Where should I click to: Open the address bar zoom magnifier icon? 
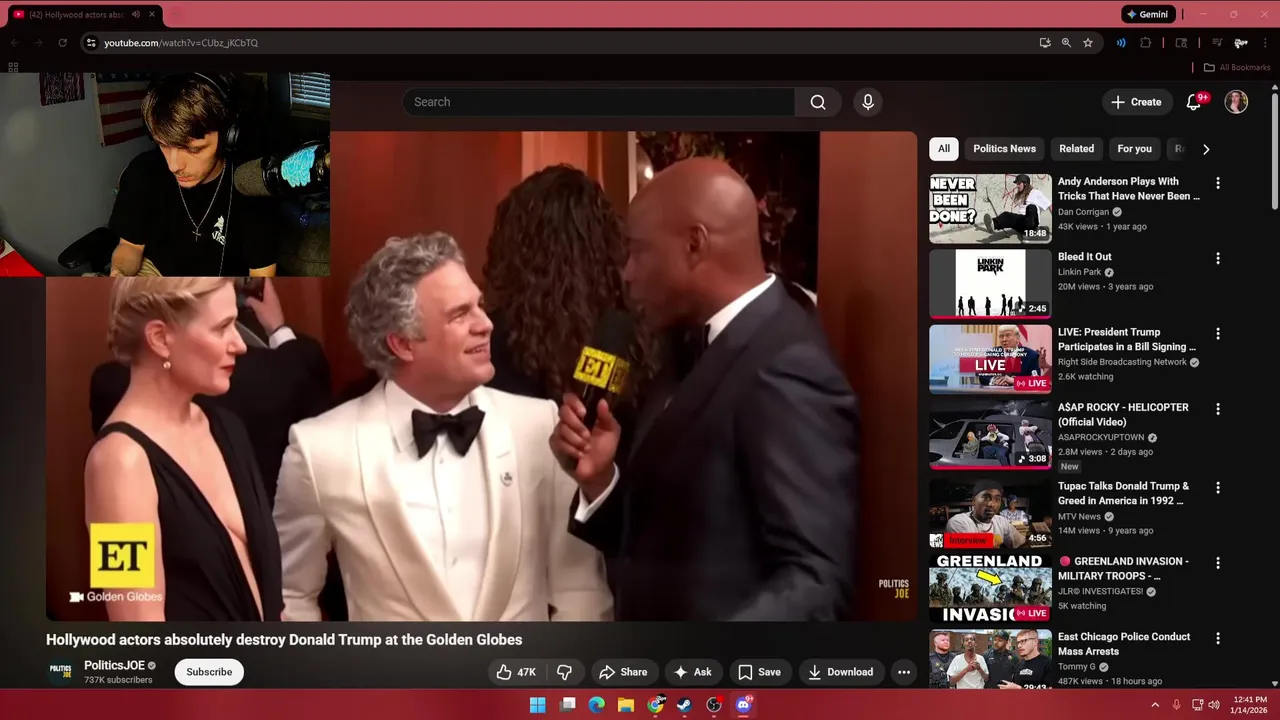pos(1066,43)
